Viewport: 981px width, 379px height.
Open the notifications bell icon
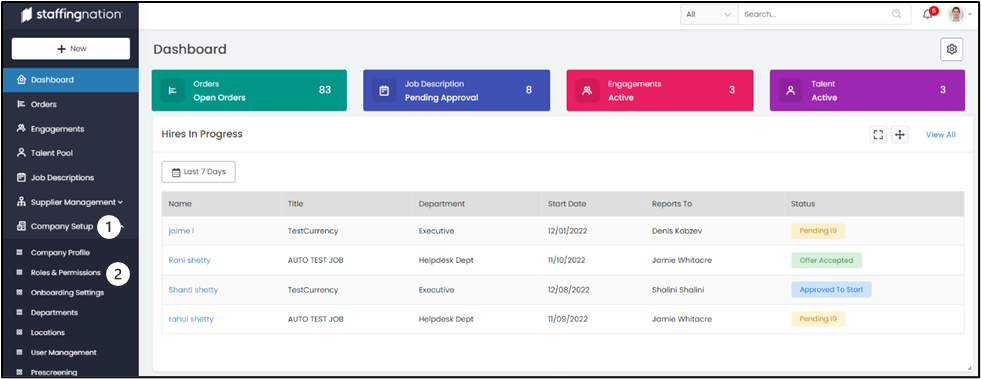(927, 14)
